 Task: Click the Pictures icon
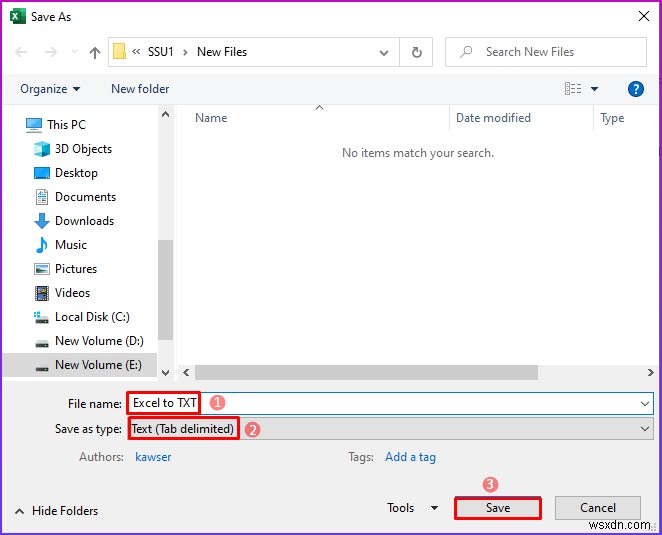point(41,269)
